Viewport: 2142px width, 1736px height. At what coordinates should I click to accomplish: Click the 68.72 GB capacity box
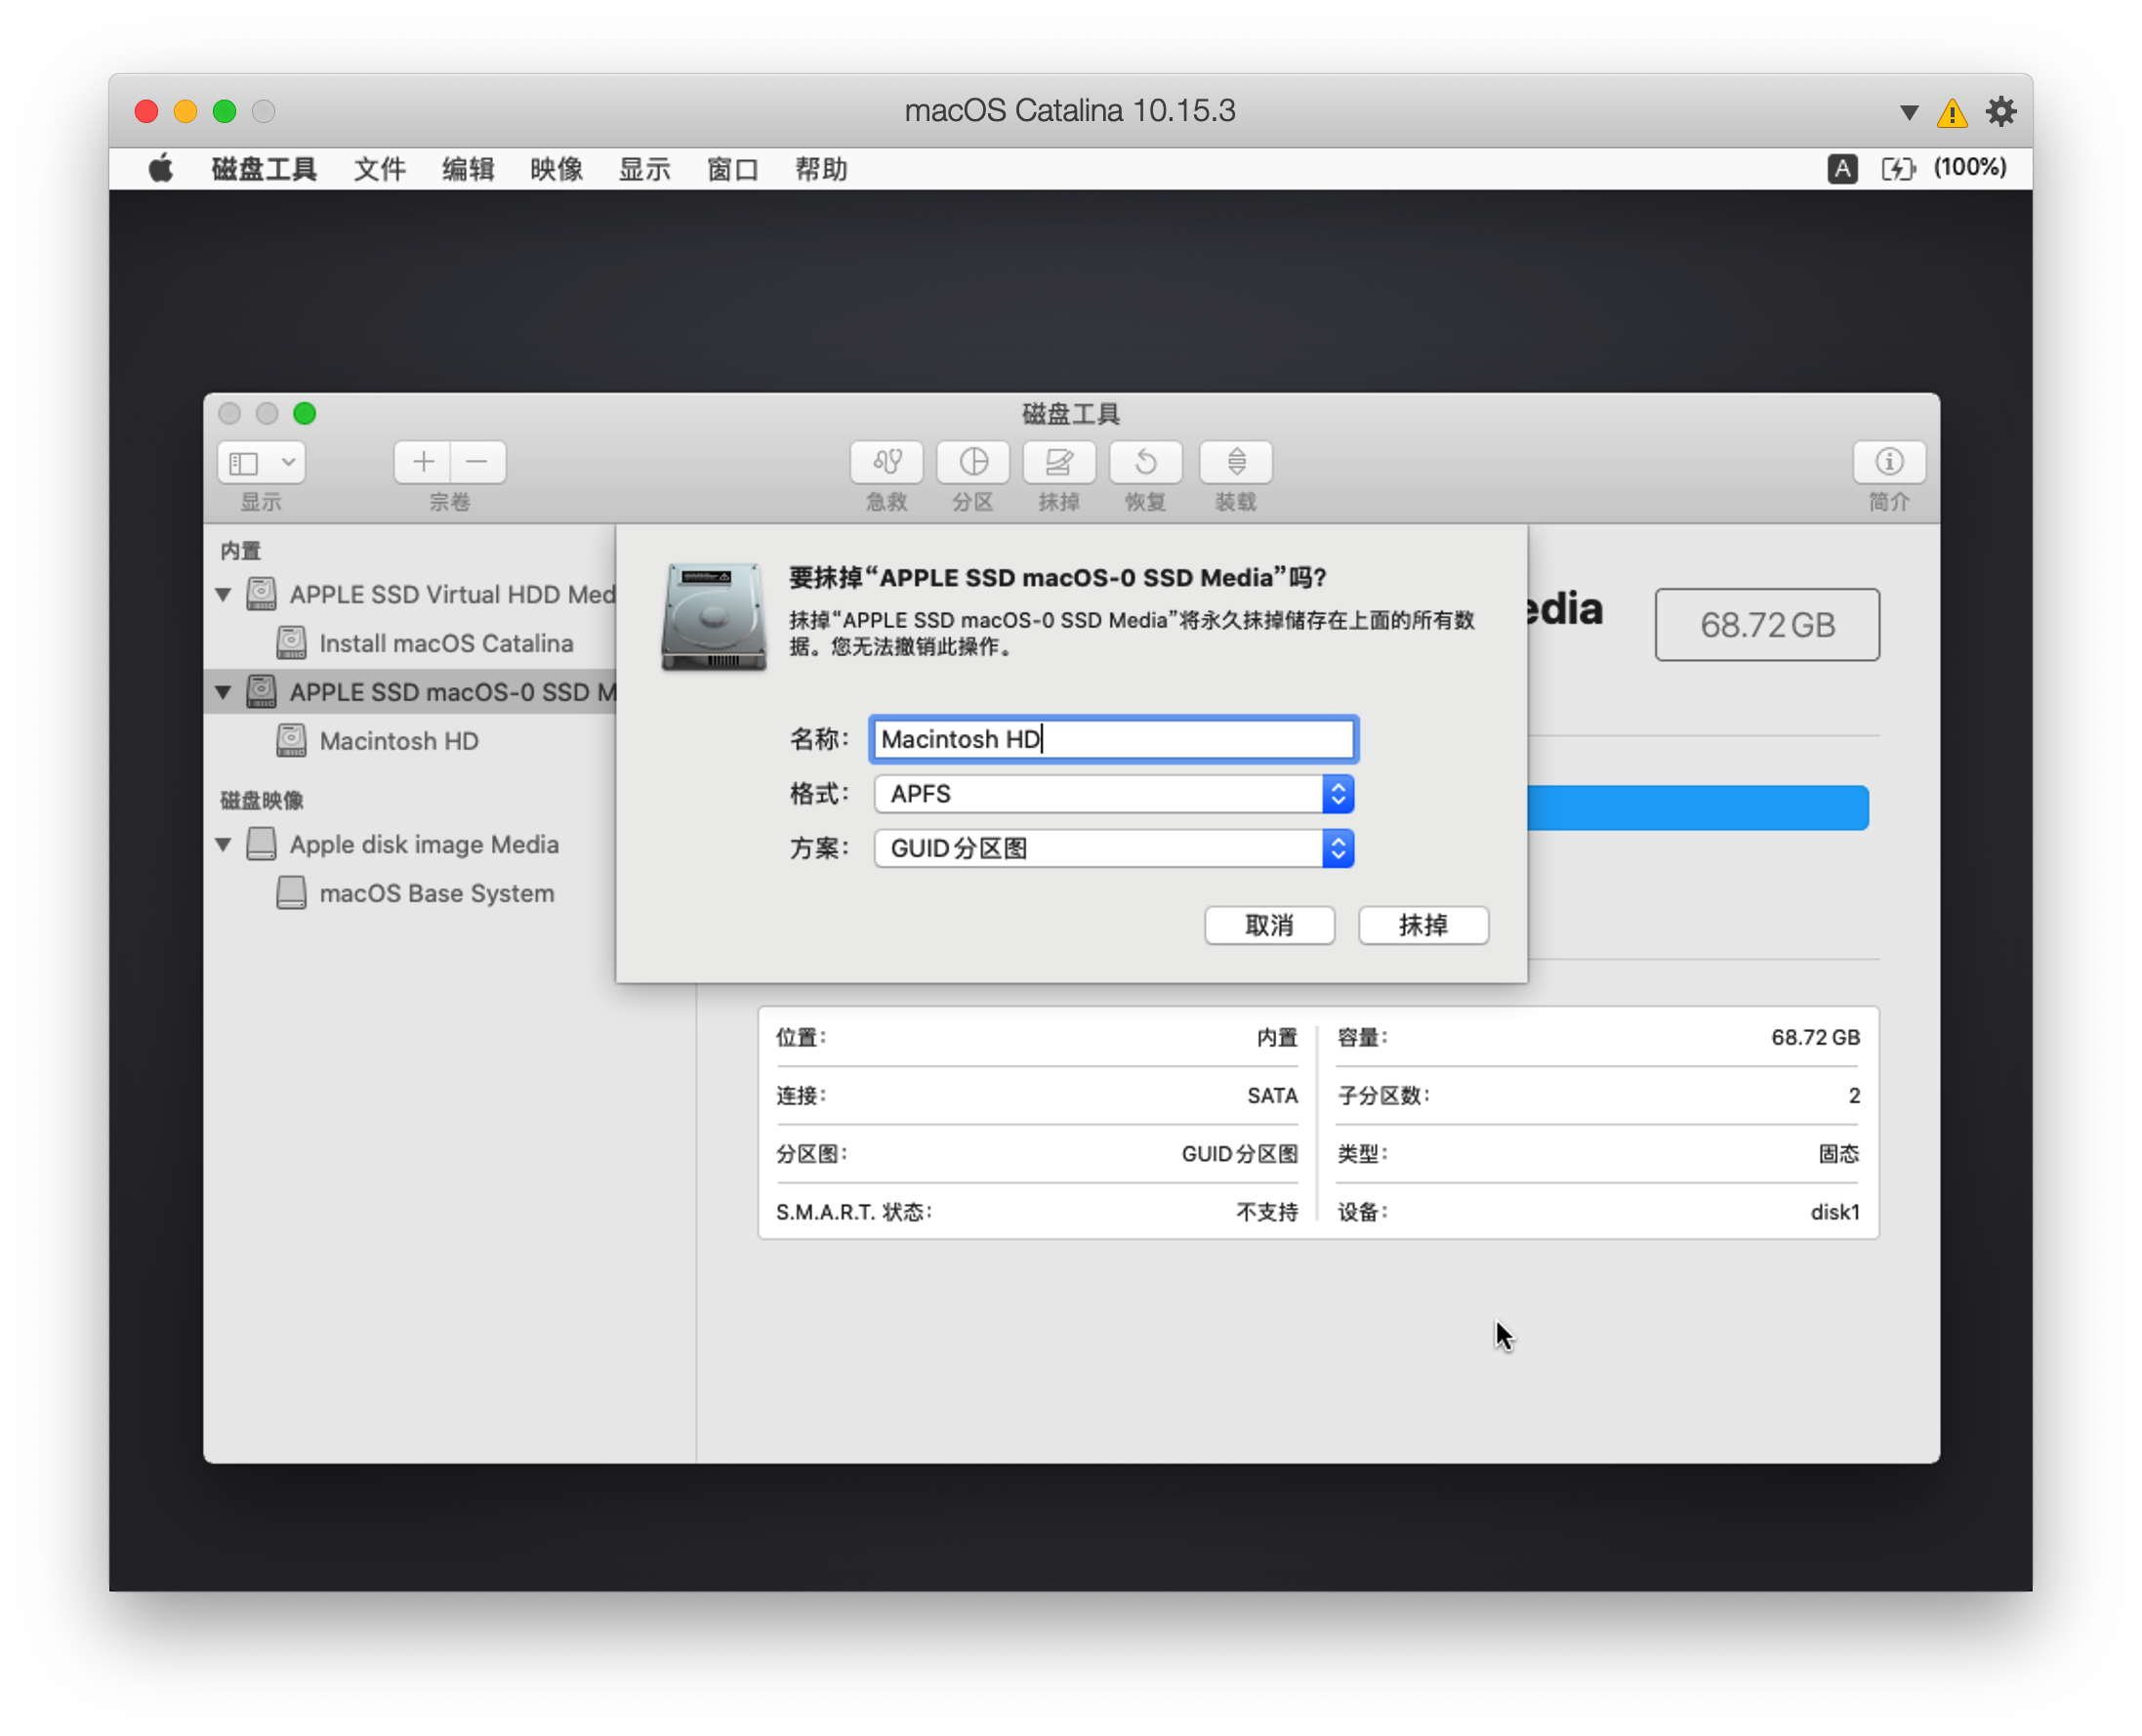1767,625
